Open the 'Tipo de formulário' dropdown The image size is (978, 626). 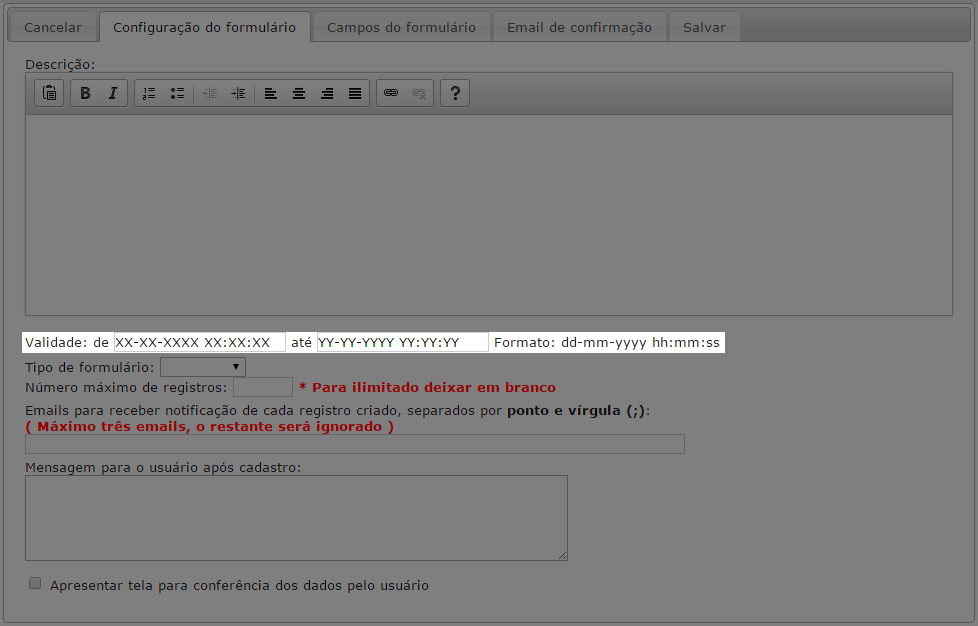point(203,367)
